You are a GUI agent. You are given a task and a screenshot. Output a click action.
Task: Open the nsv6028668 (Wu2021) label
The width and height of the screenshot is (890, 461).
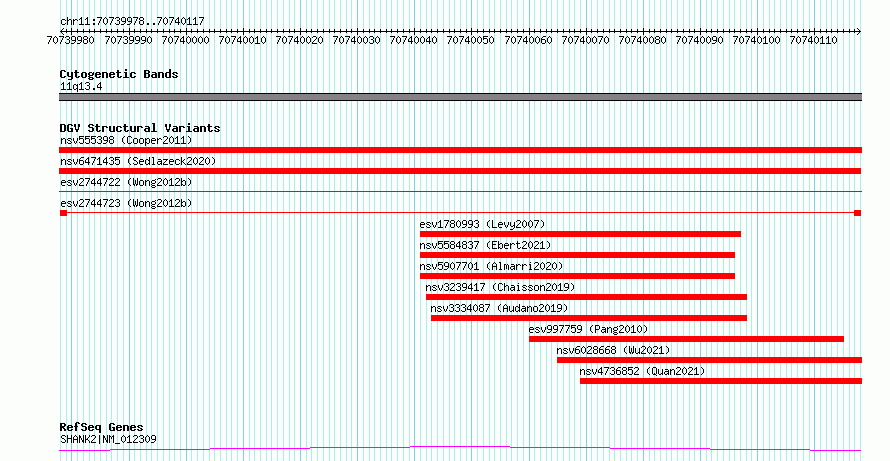point(614,350)
